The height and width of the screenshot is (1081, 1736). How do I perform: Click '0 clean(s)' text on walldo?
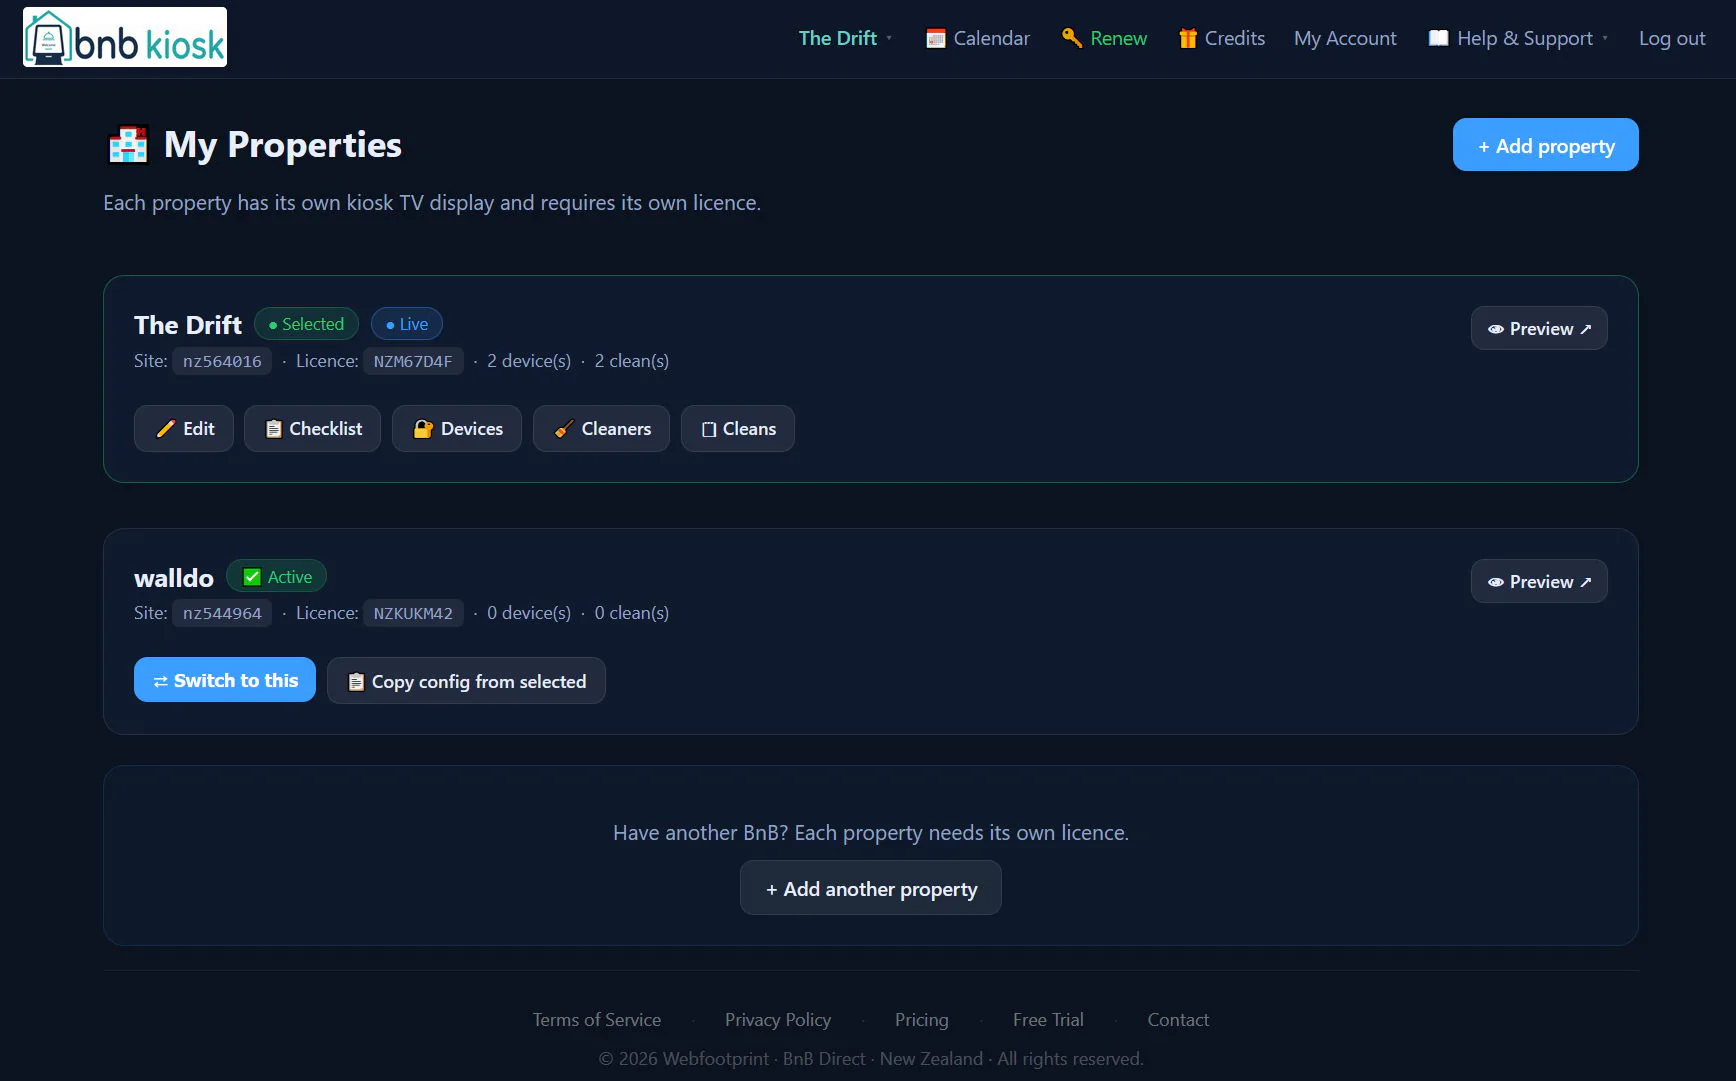pos(632,613)
